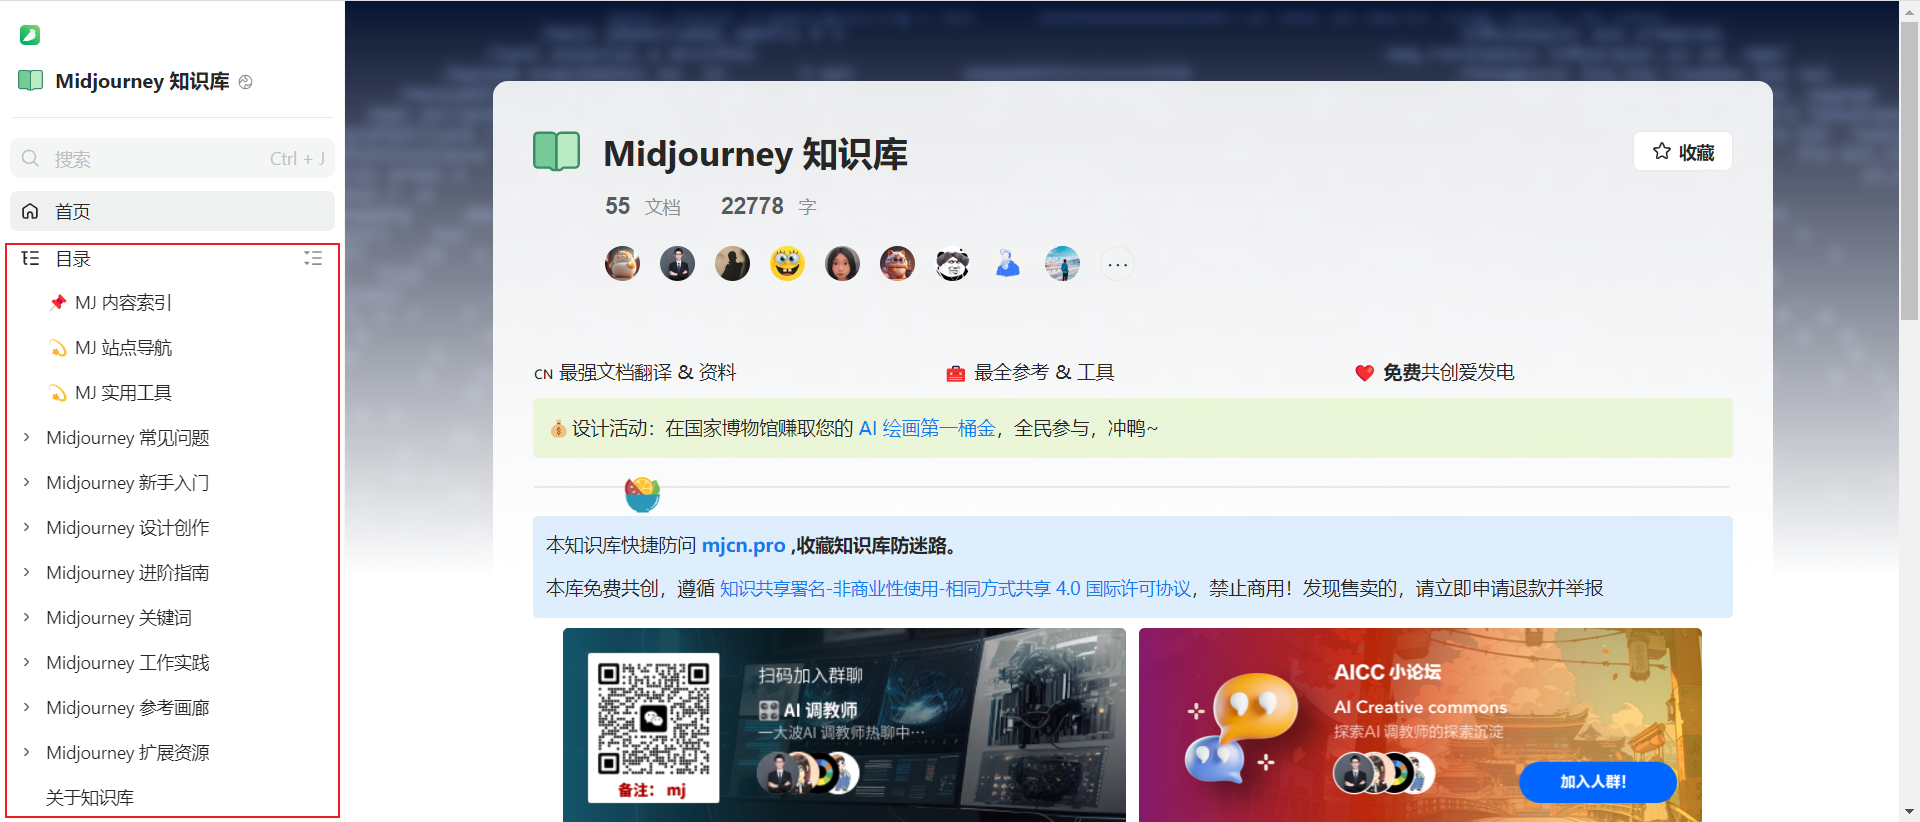
Task: Click the 目录 outline list icon
Action: point(30,258)
